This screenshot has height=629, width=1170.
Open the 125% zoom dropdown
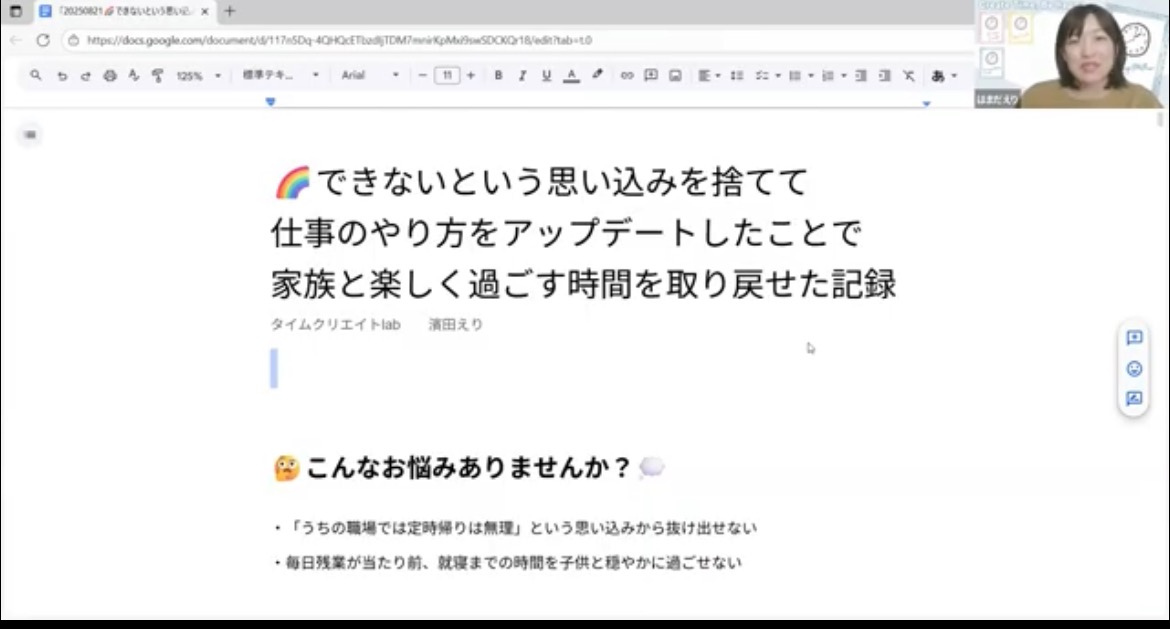pos(198,76)
